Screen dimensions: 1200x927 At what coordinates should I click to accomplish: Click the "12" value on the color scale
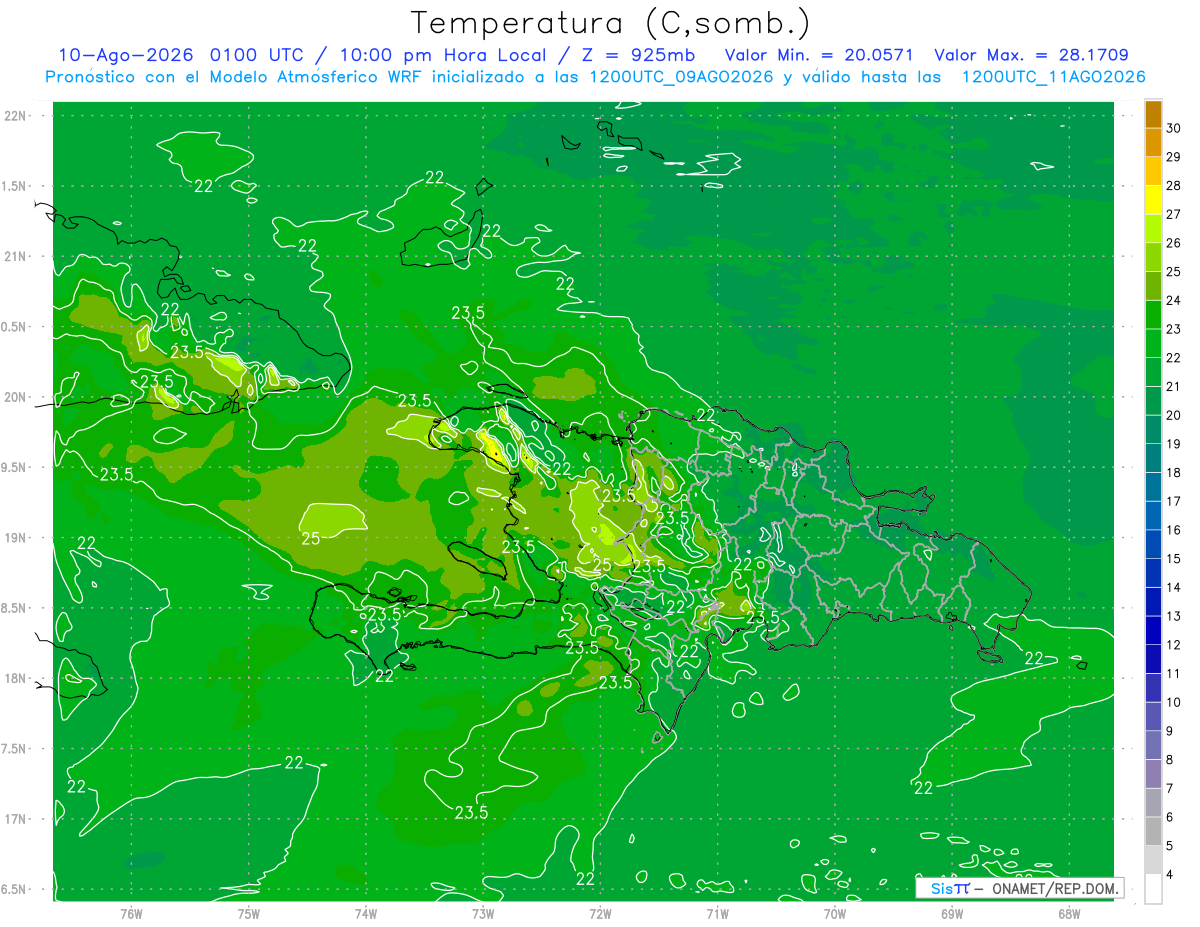coord(1174,645)
